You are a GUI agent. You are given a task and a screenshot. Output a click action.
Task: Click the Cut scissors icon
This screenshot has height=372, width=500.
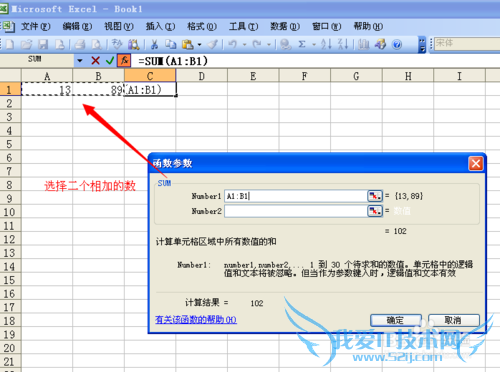click(x=154, y=44)
